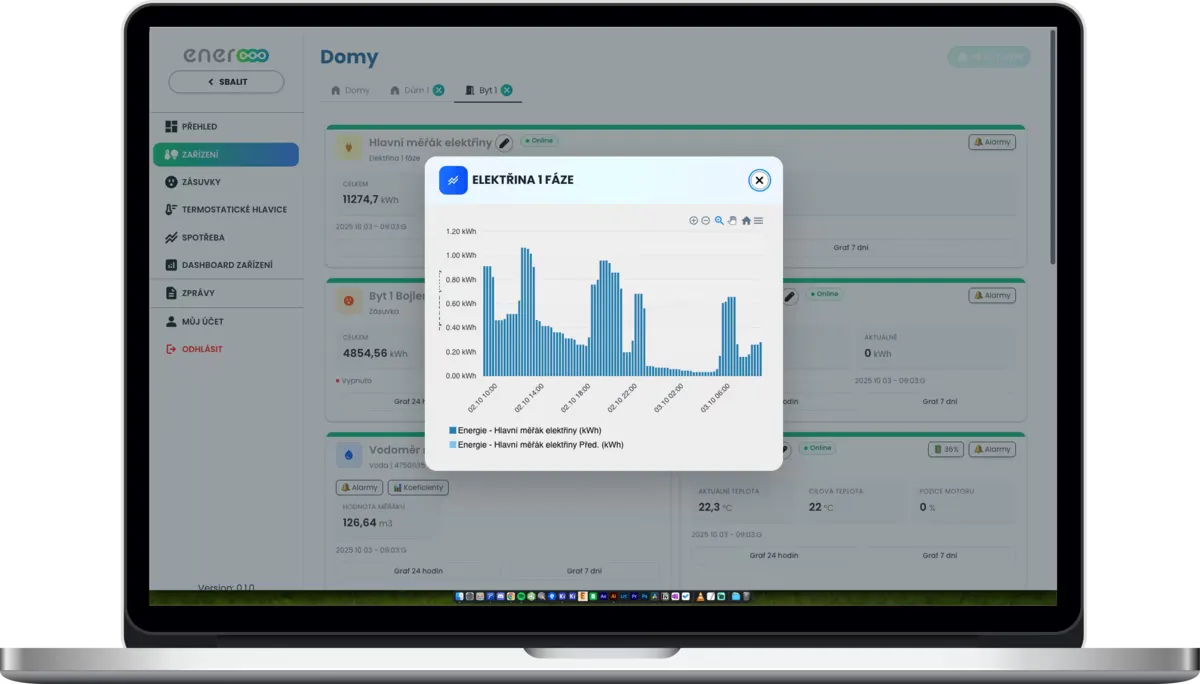Click the MŮJ ÚČET person icon

pyautogui.click(x=171, y=322)
